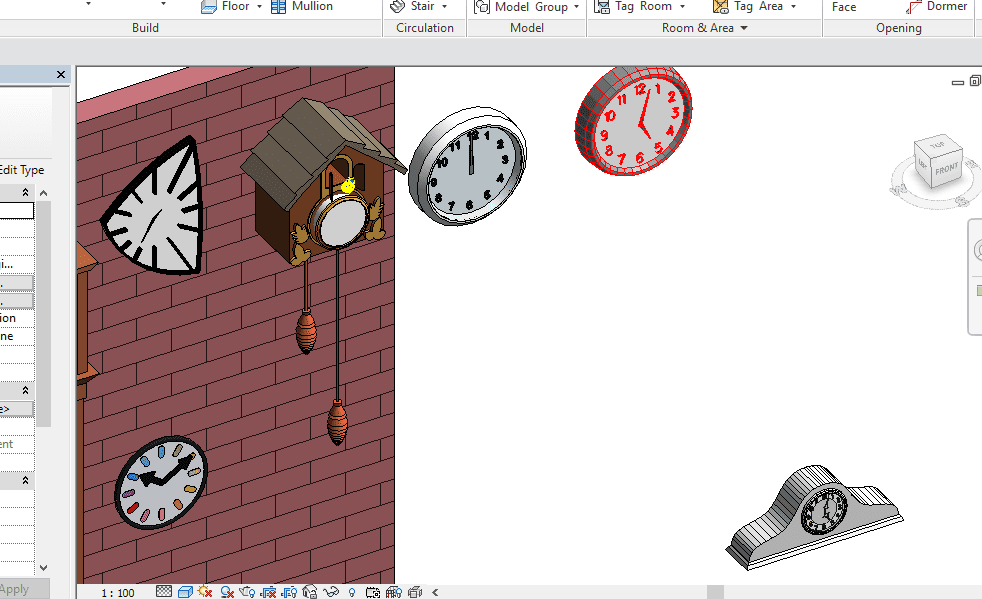The width and height of the screenshot is (982, 599).
Task: Open the Tag Area dropdown arrow
Action: [x=794, y=7]
